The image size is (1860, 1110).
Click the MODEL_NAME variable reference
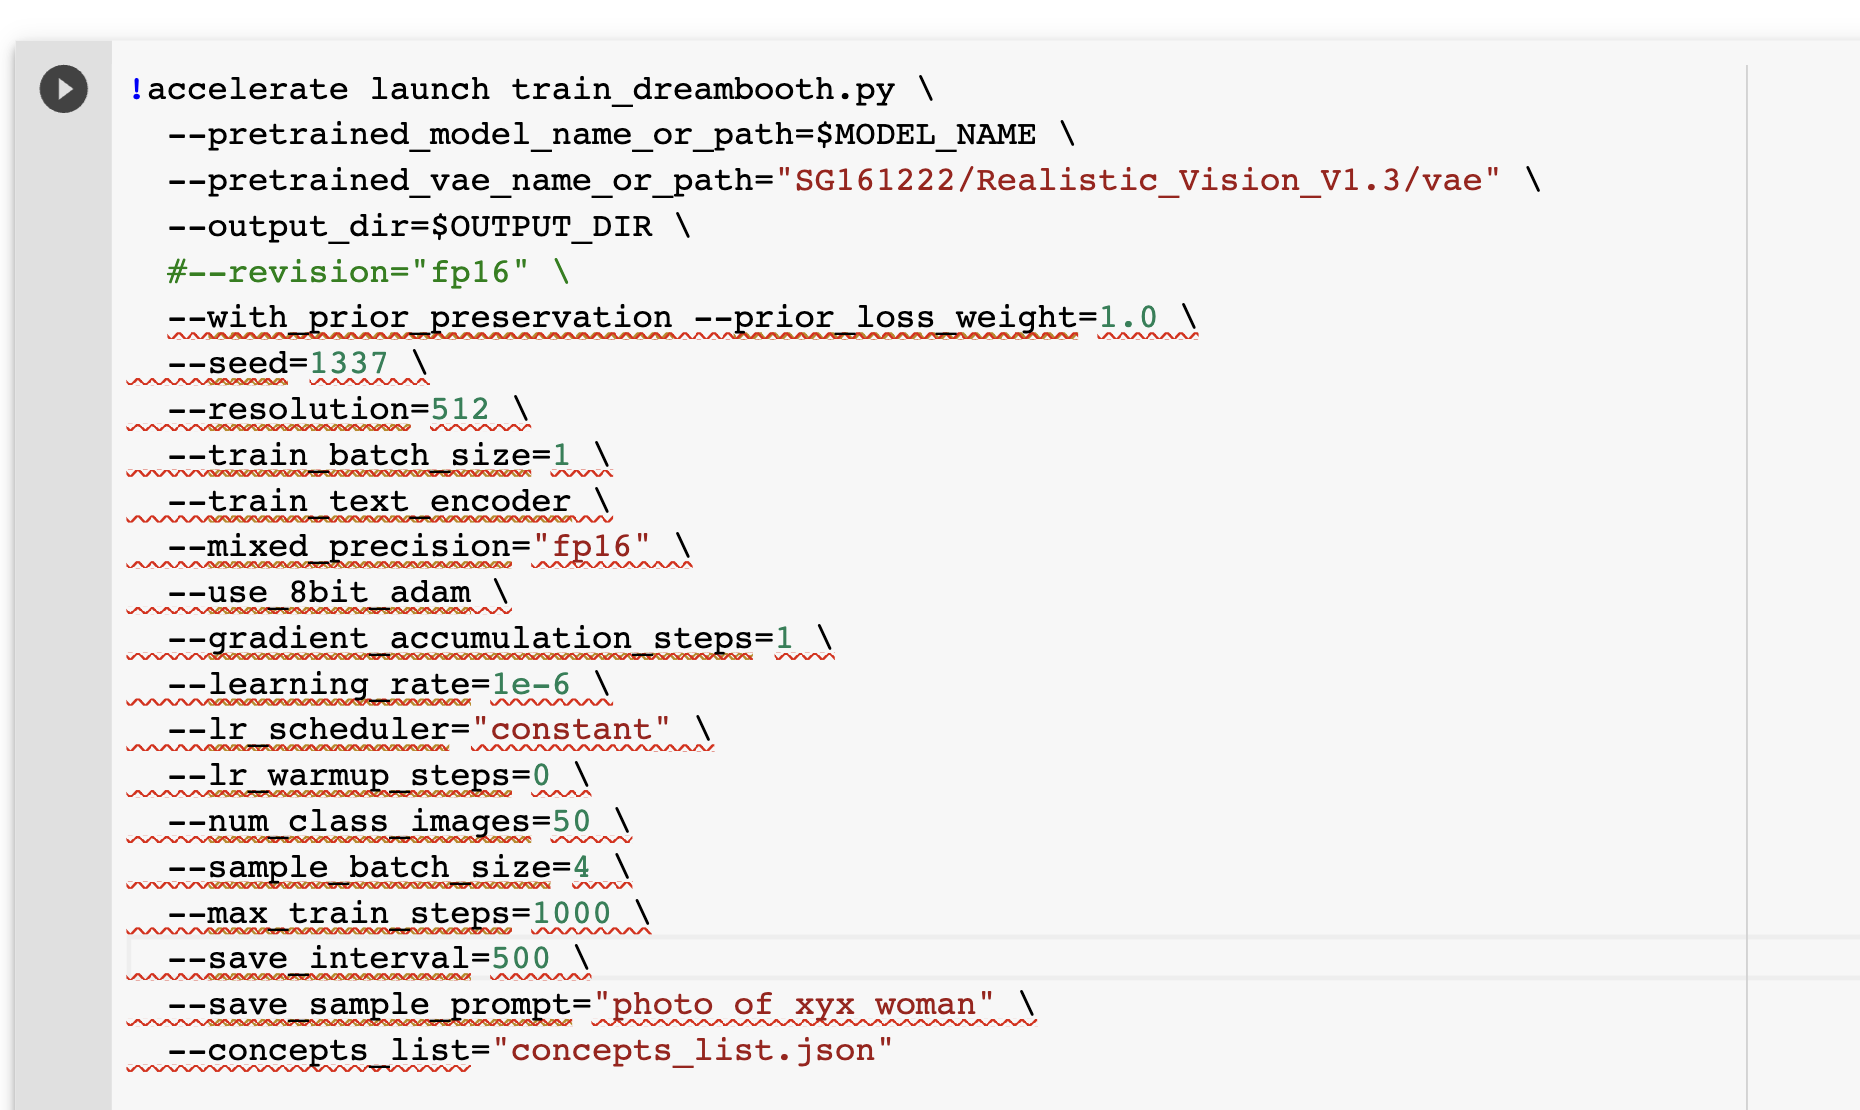928,133
